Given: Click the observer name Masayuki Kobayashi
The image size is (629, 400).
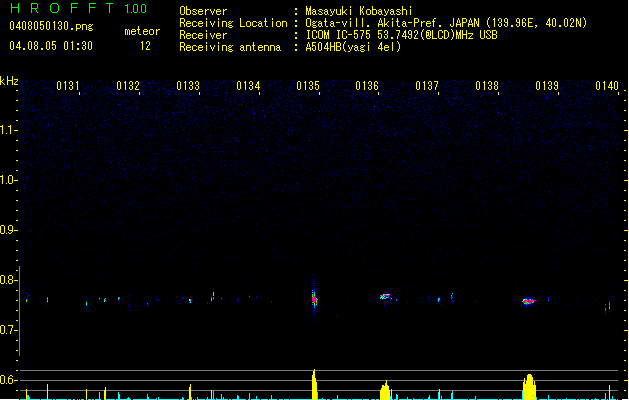Looking at the screenshot, I should 359,11.
